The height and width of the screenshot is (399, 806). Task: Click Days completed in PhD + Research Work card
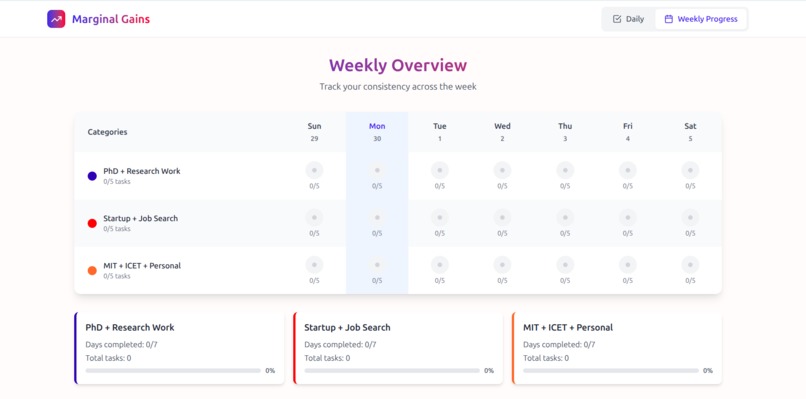click(121, 344)
